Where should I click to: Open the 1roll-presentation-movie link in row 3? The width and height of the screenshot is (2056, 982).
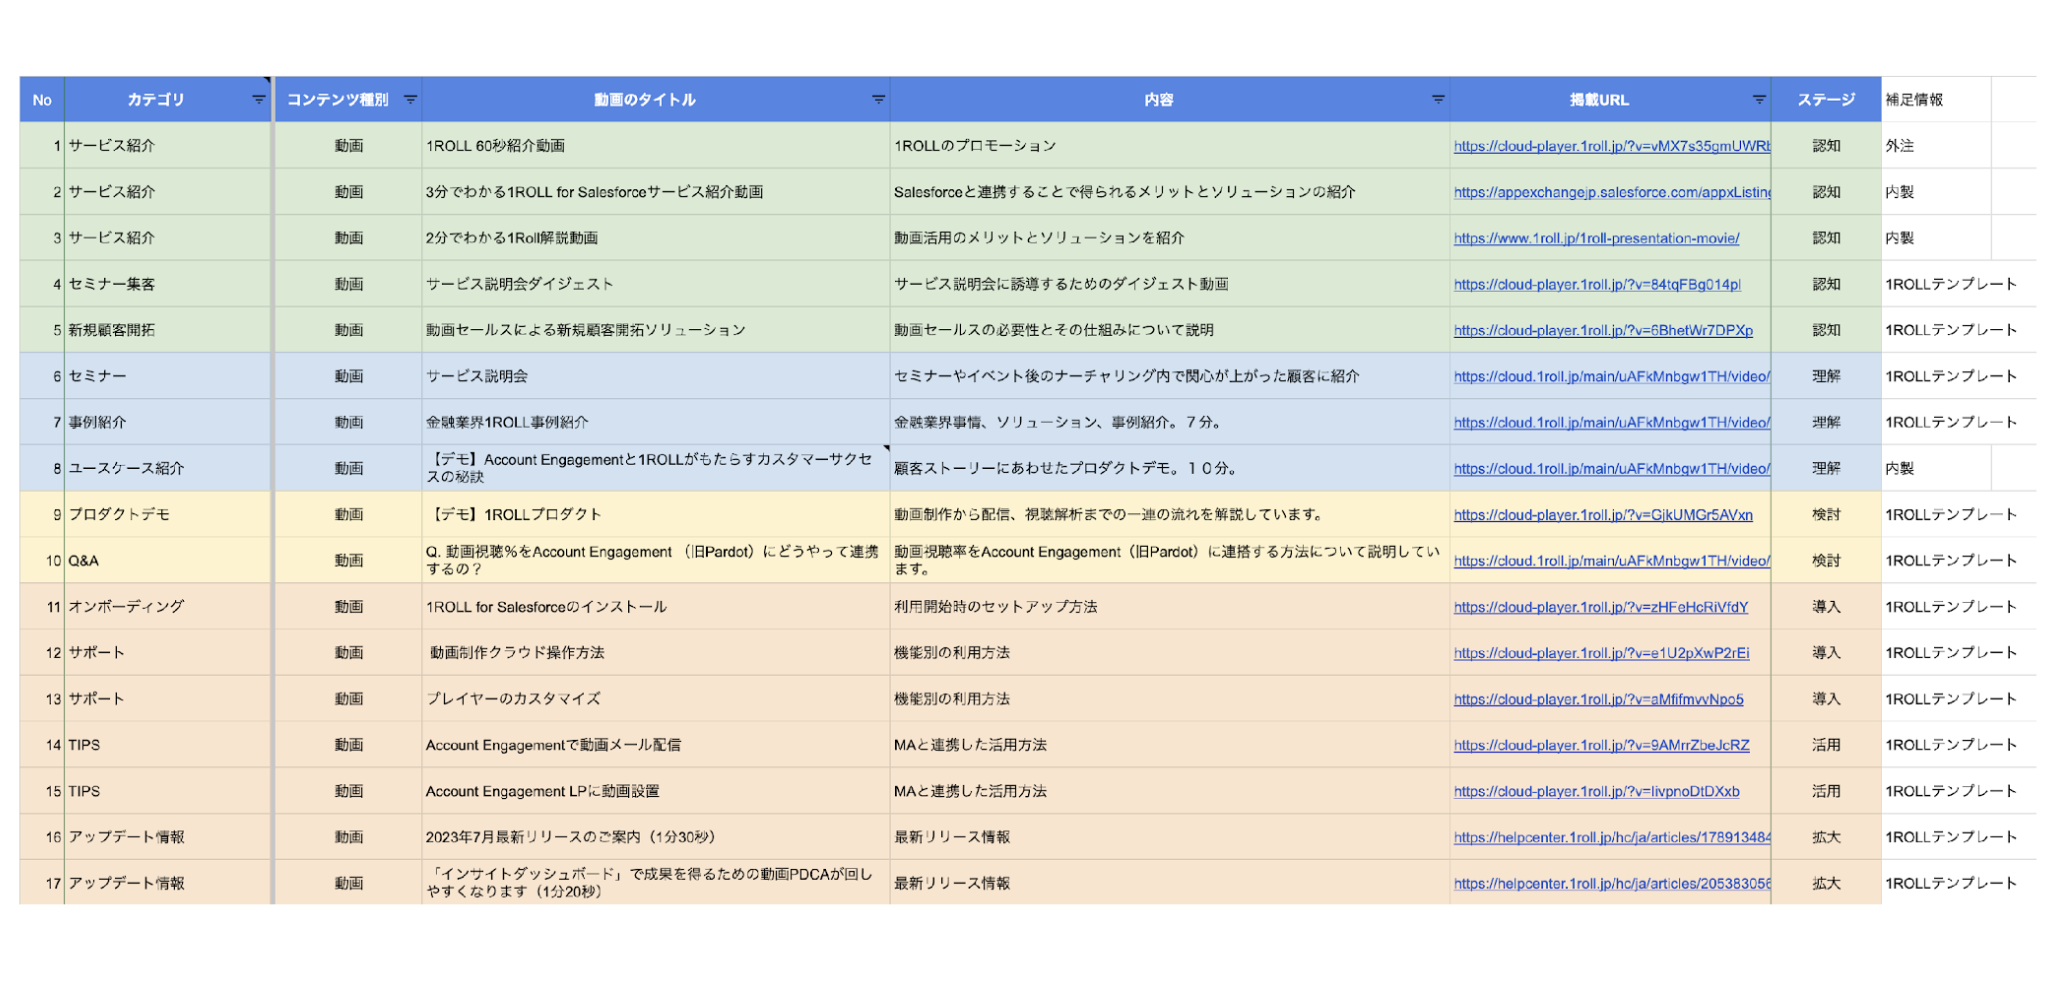click(x=1595, y=238)
